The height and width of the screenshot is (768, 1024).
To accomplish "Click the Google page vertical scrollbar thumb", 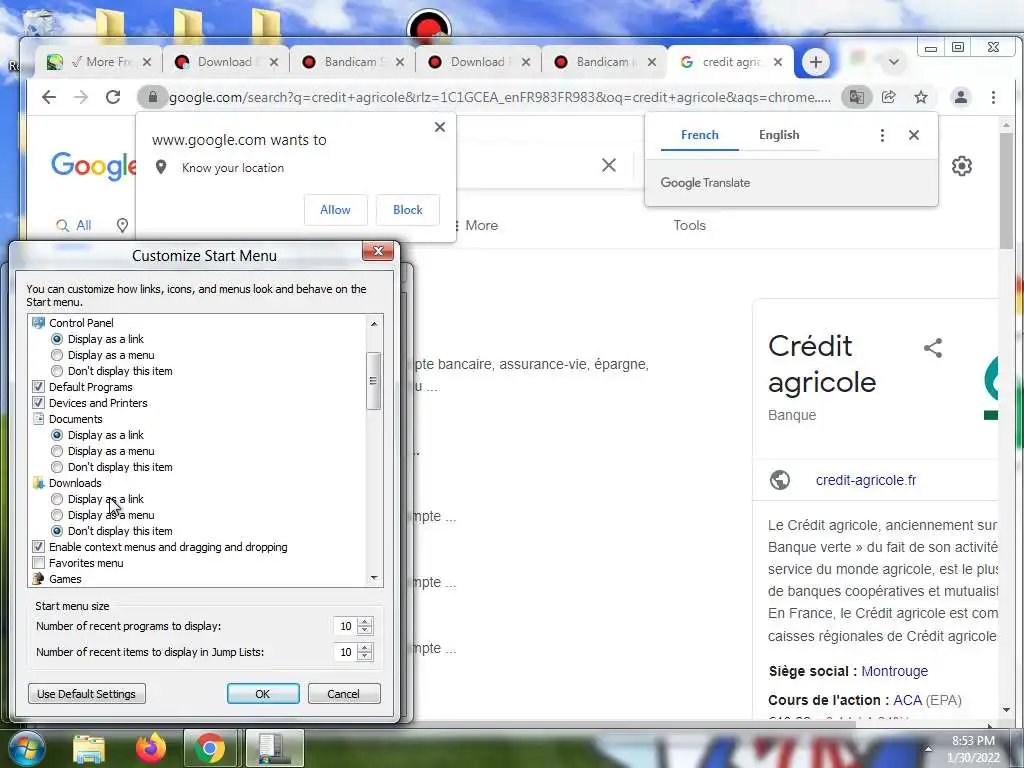I will [x=1006, y=189].
